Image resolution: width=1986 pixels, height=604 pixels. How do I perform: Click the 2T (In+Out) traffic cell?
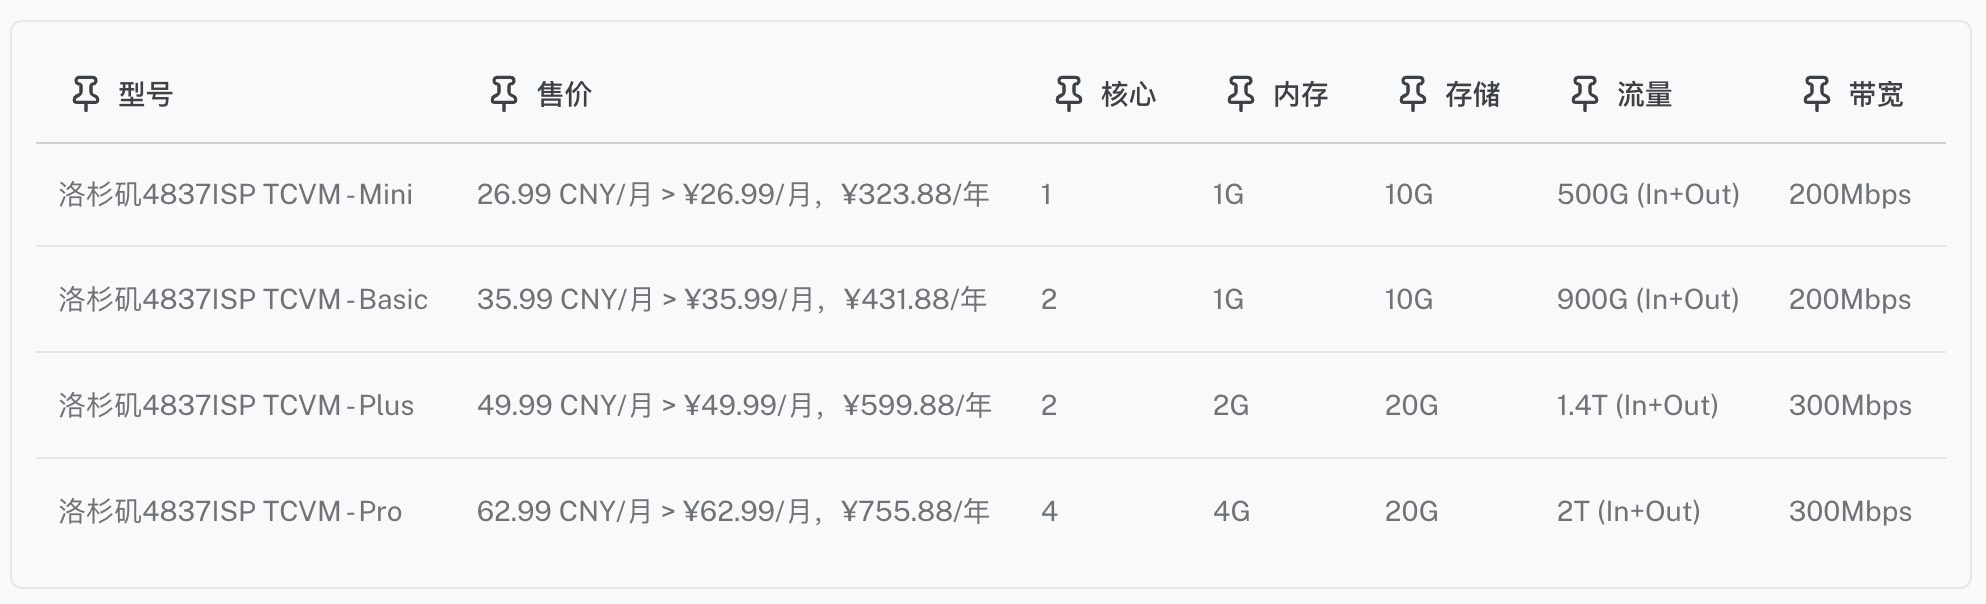tap(1628, 511)
